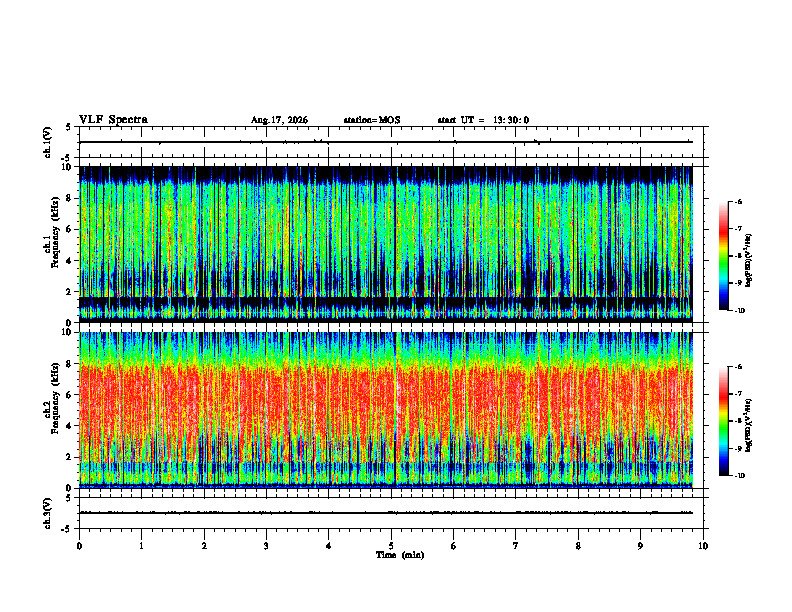
Task: Click the time axis tick label '5'
Action: coord(391,546)
